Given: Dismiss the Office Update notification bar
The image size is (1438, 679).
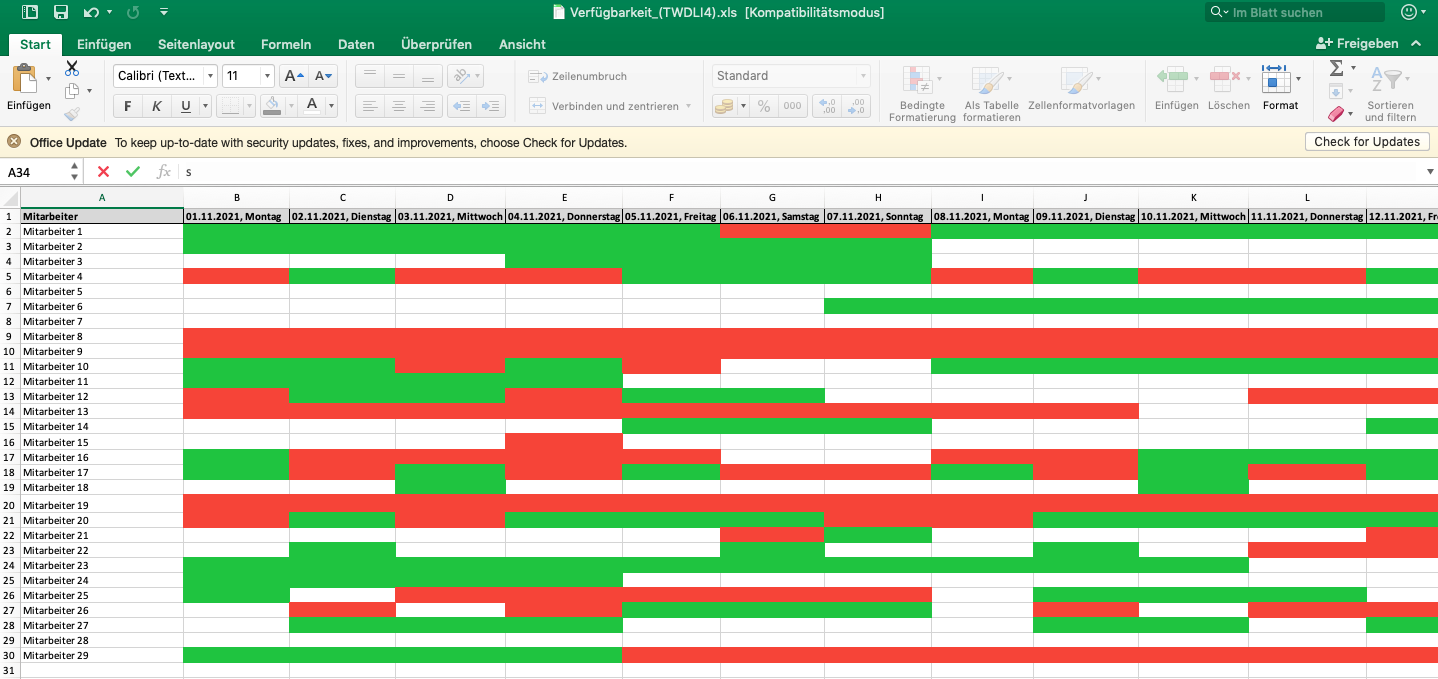Looking at the screenshot, I should pos(14,142).
